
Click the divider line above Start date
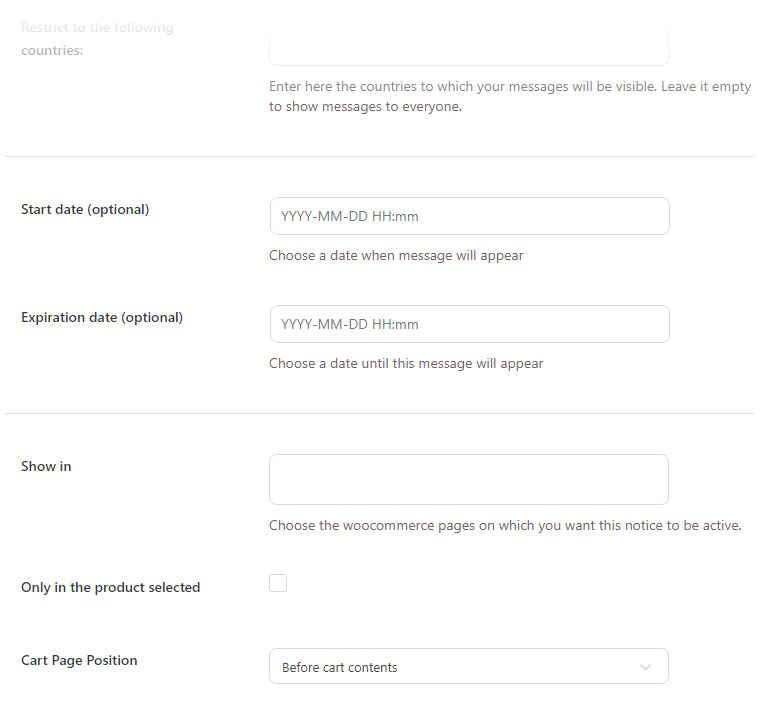[x=380, y=157]
